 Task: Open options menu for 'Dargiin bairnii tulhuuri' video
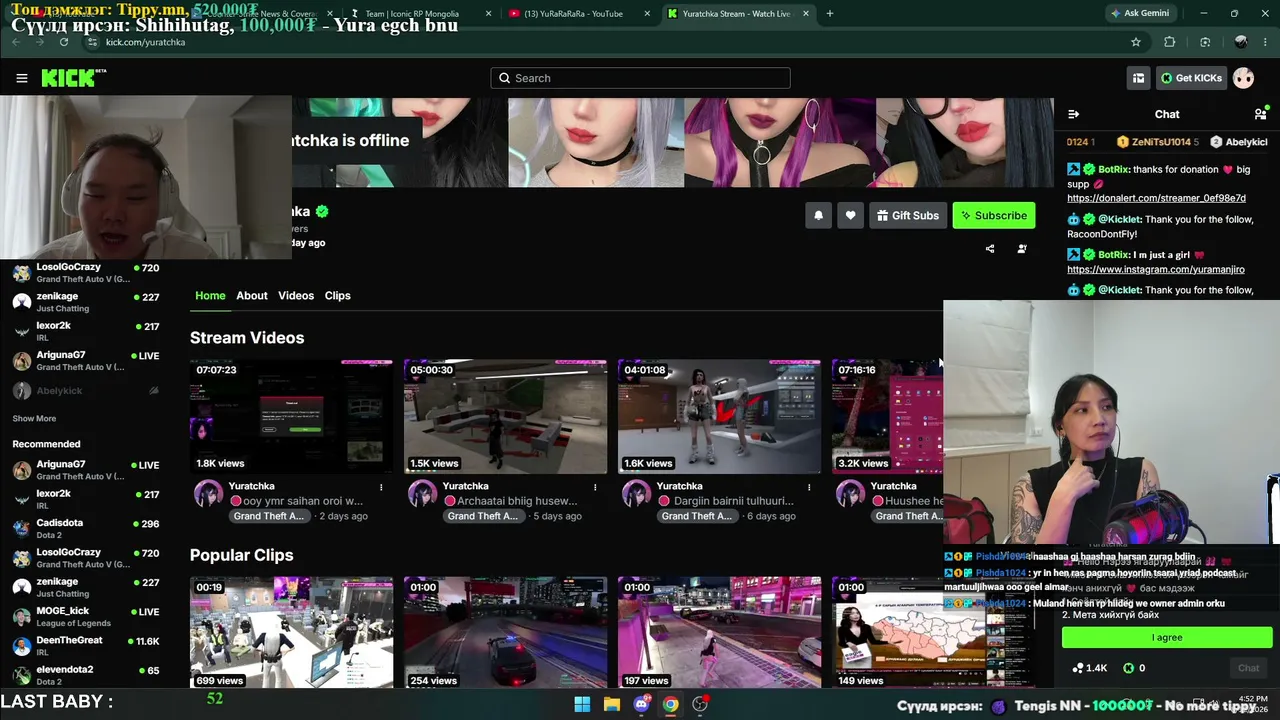pos(809,487)
